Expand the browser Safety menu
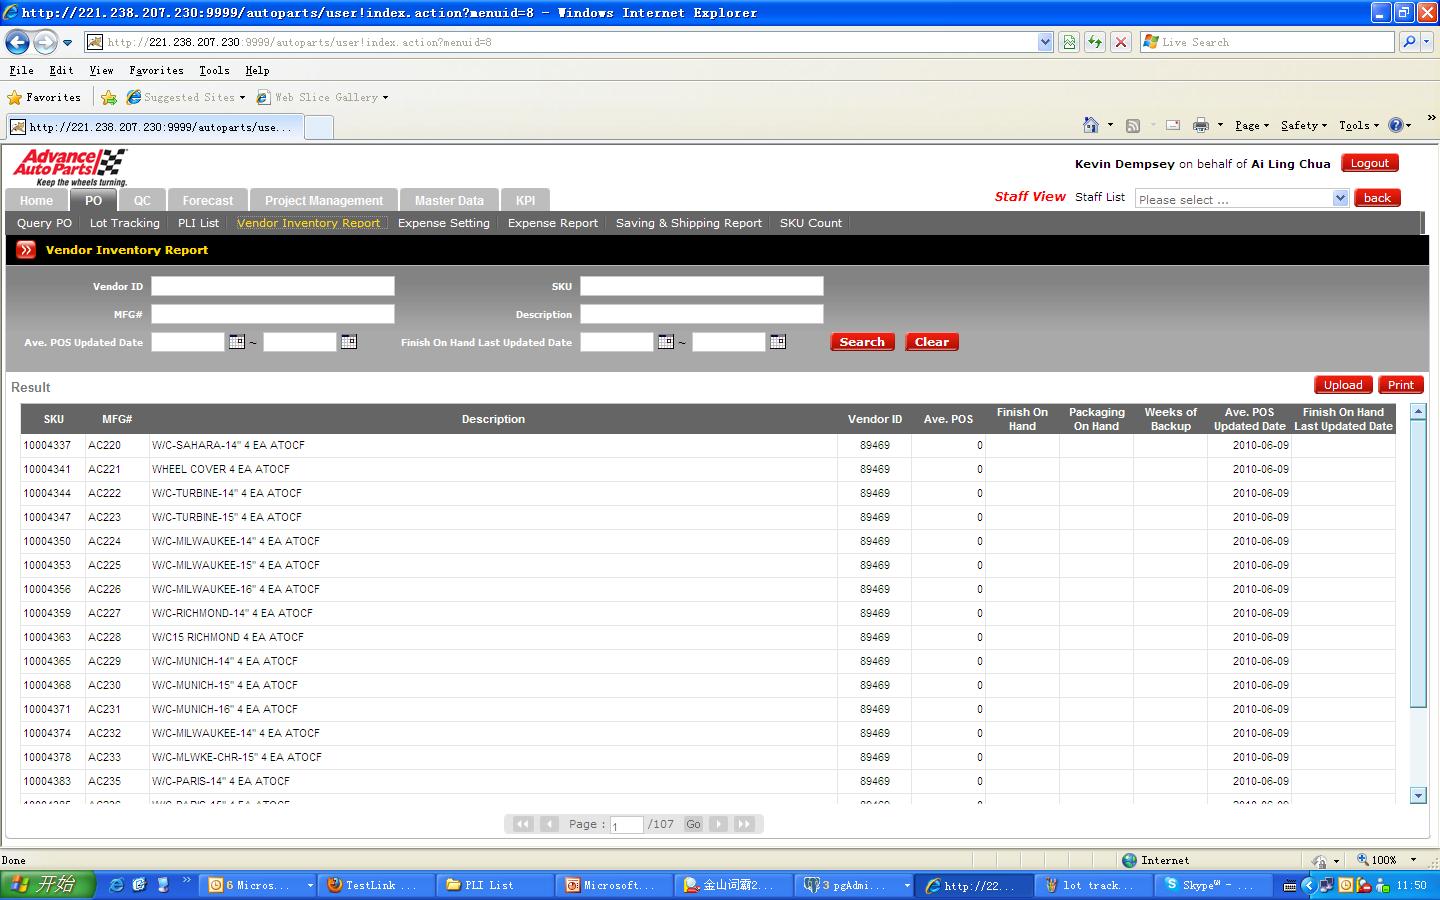The width and height of the screenshot is (1440, 900). (1303, 125)
